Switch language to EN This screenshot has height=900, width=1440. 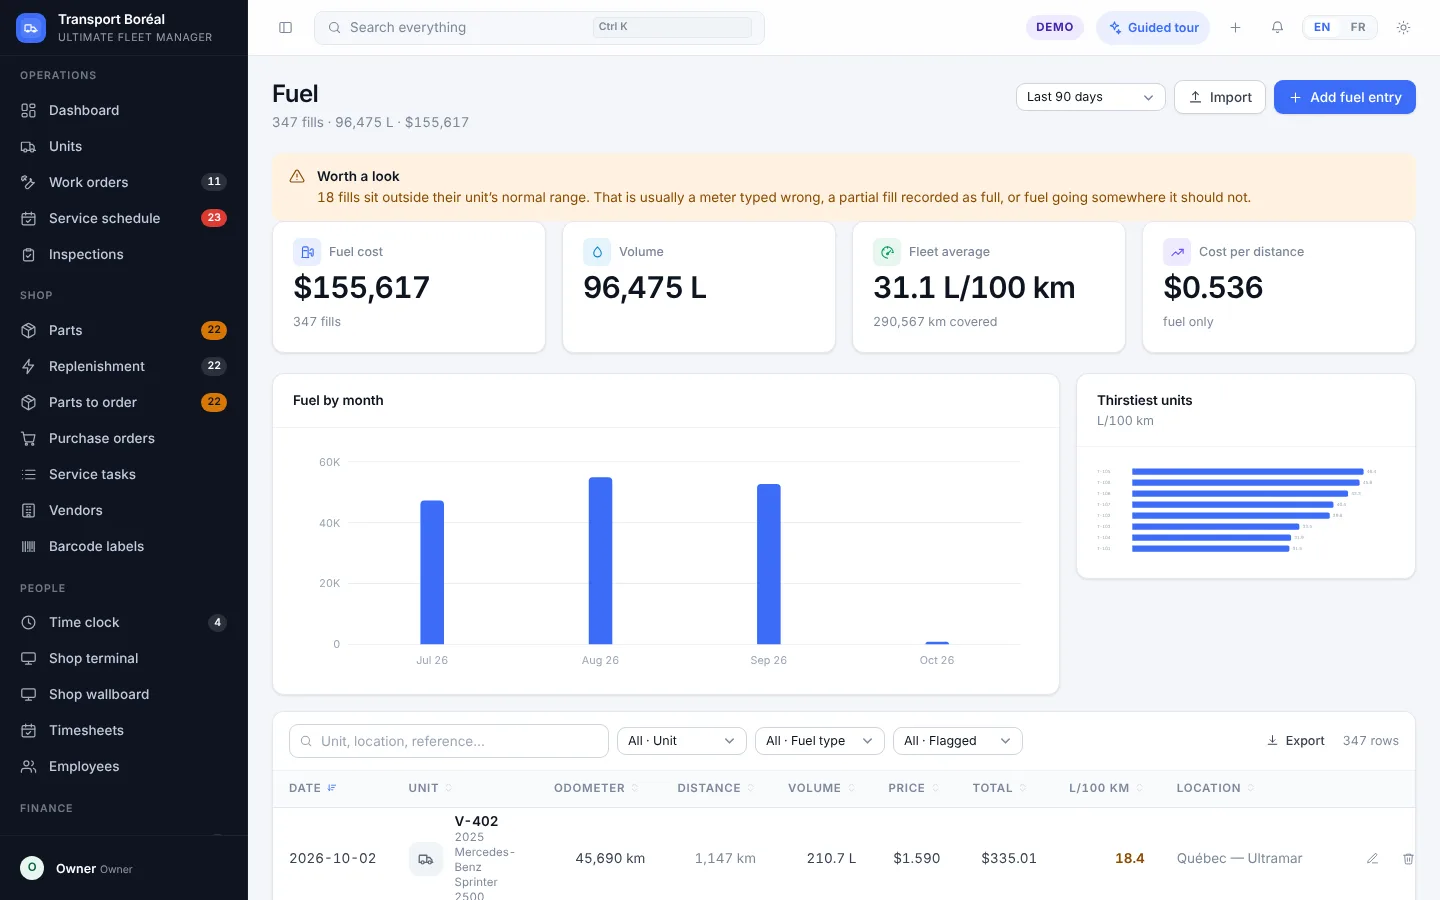[1322, 28]
